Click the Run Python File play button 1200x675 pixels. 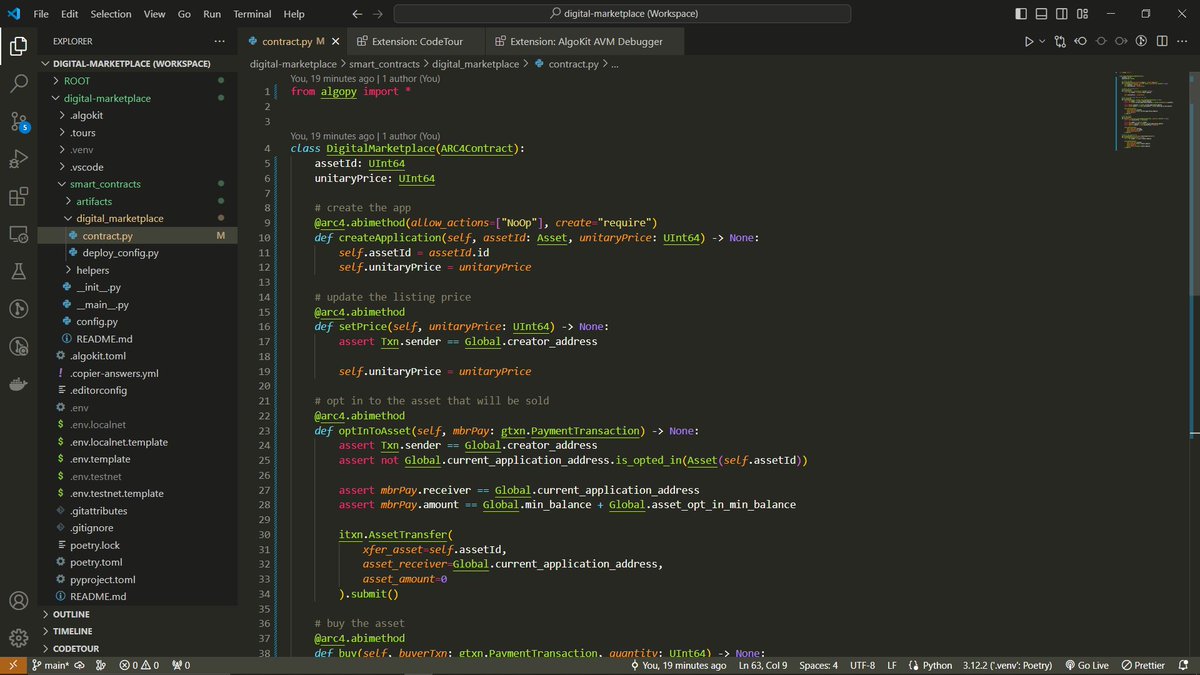[x=1028, y=42]
